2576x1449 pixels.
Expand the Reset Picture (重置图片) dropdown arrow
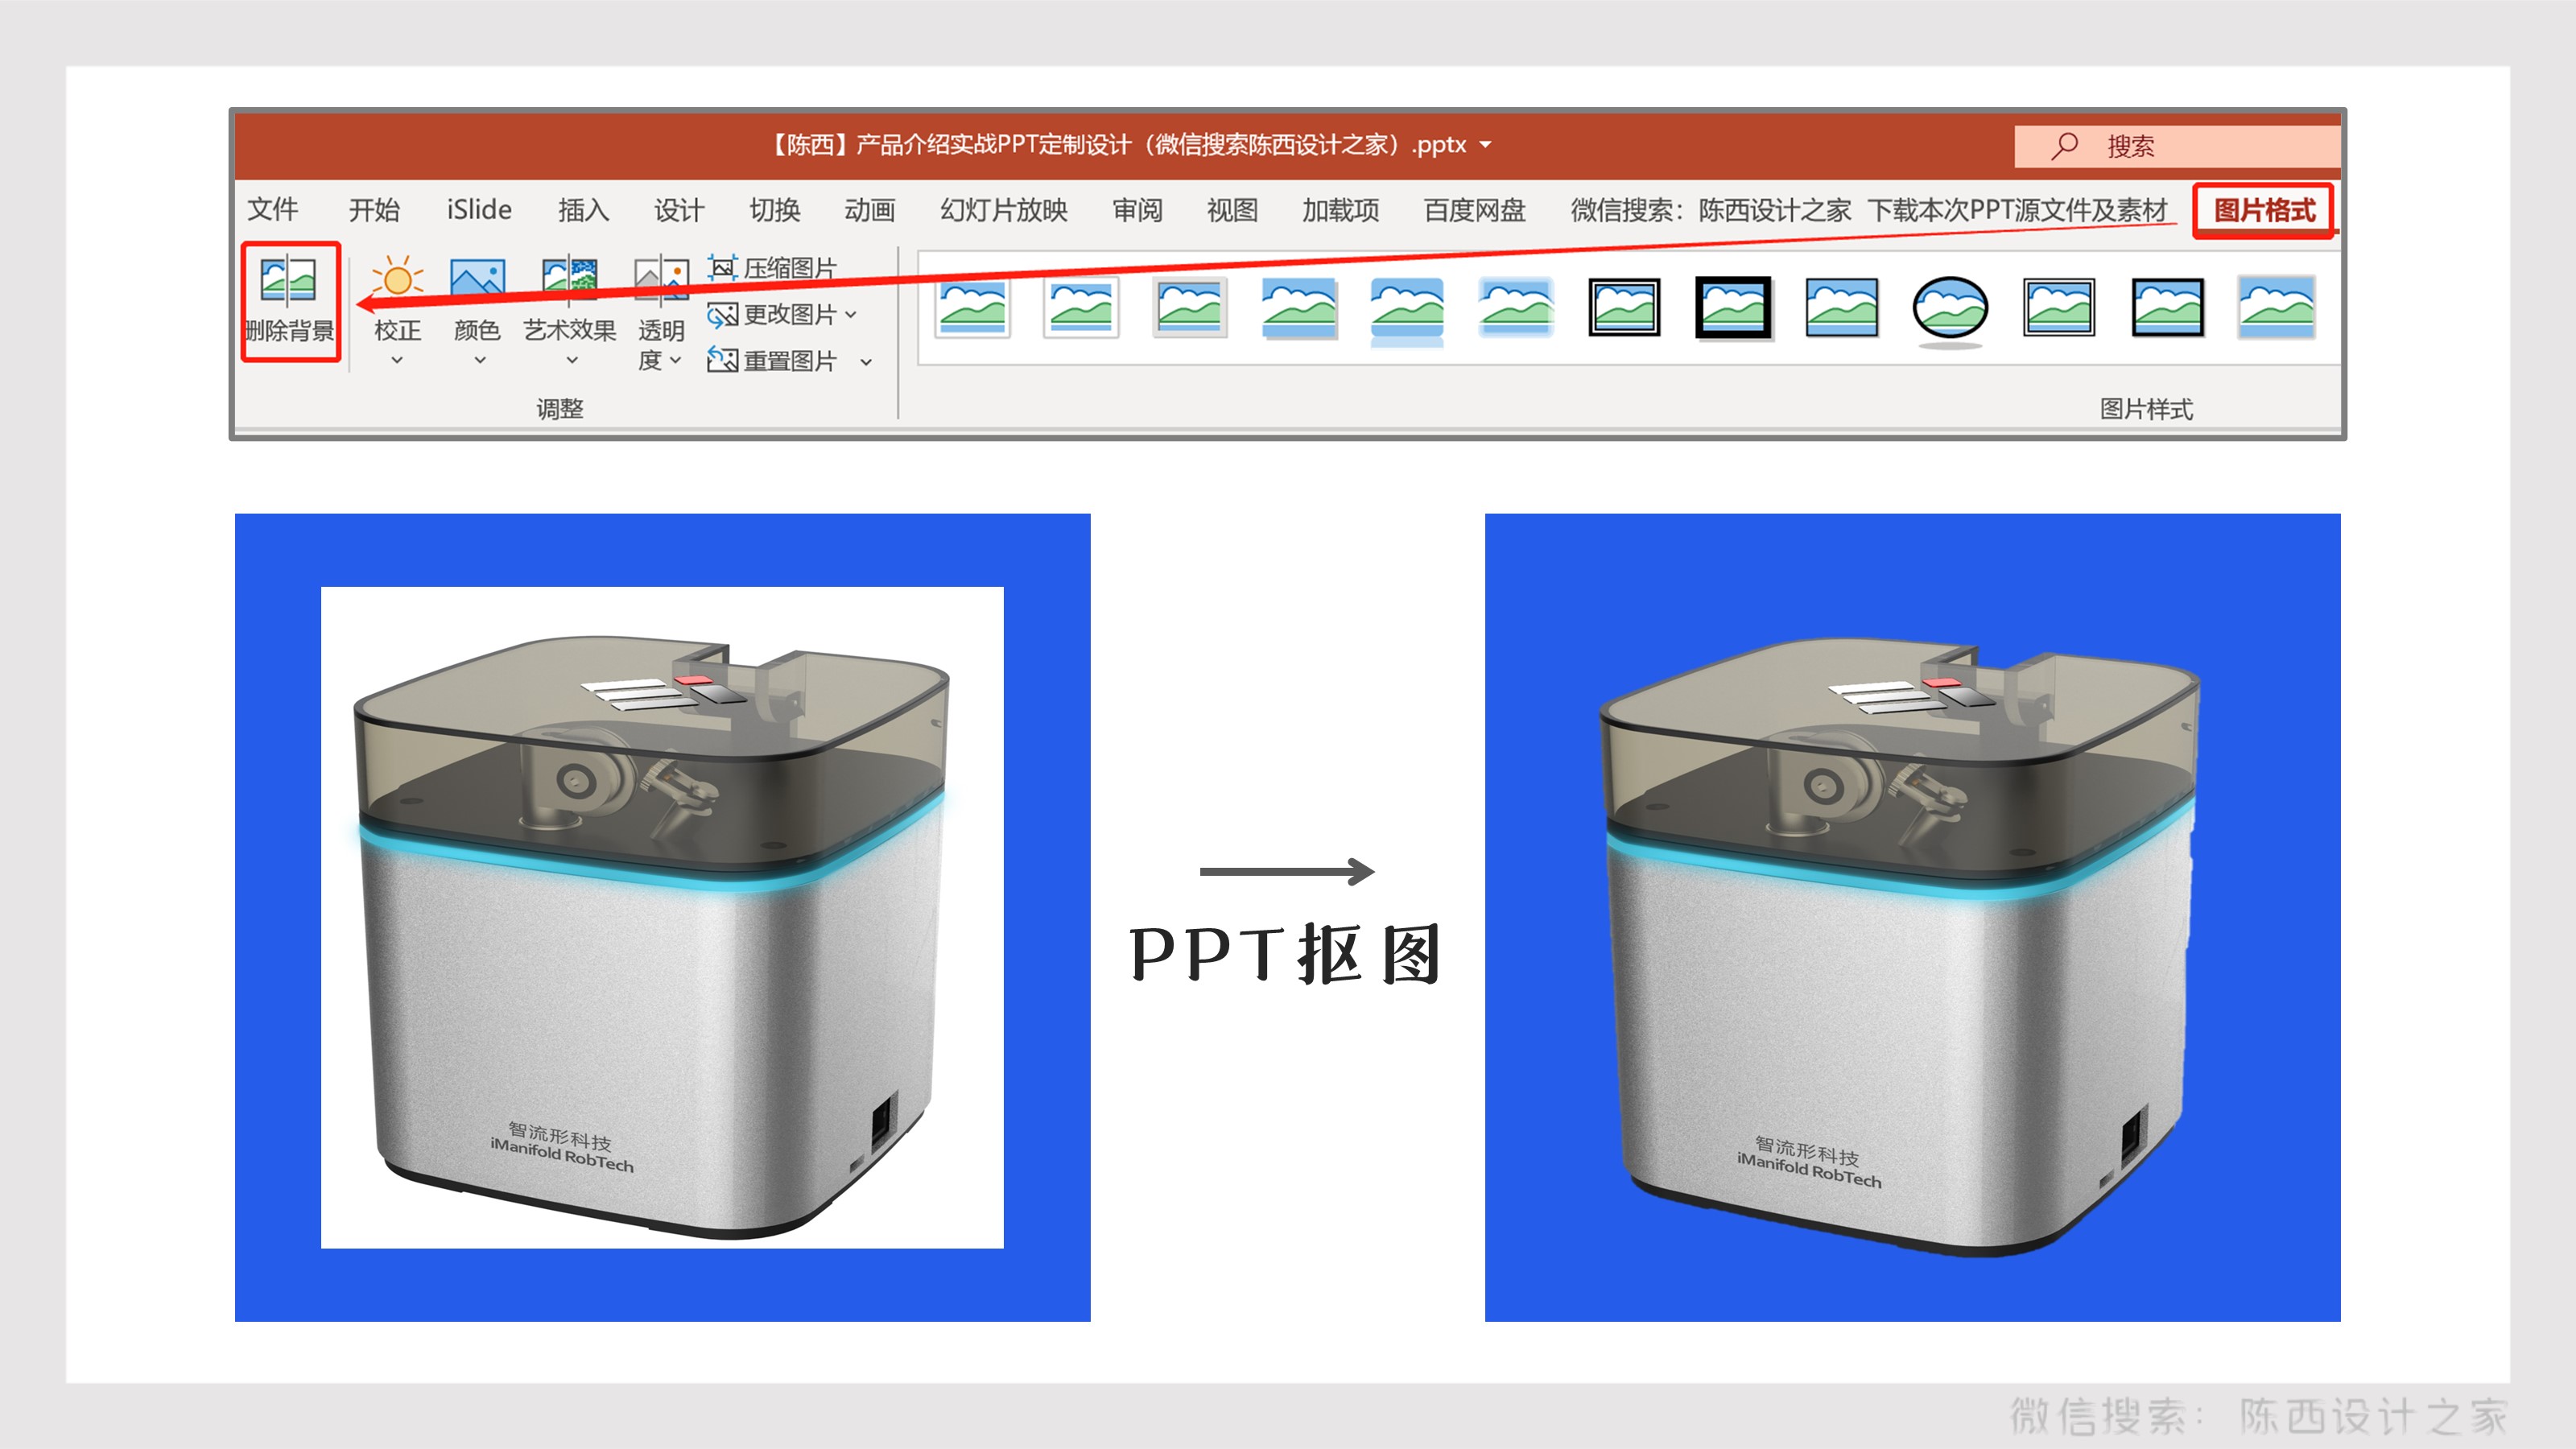[866, 362]
